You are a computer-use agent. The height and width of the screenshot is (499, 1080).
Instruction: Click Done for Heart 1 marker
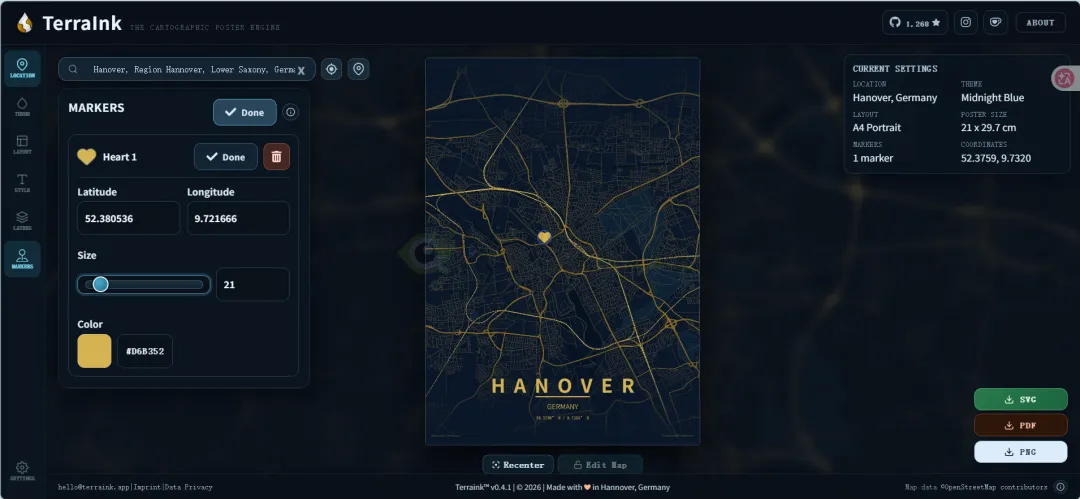point(226,156)
